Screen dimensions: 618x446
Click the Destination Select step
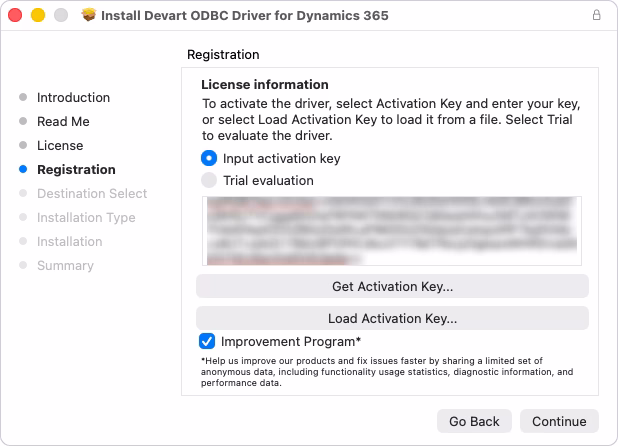pos(92,193)
